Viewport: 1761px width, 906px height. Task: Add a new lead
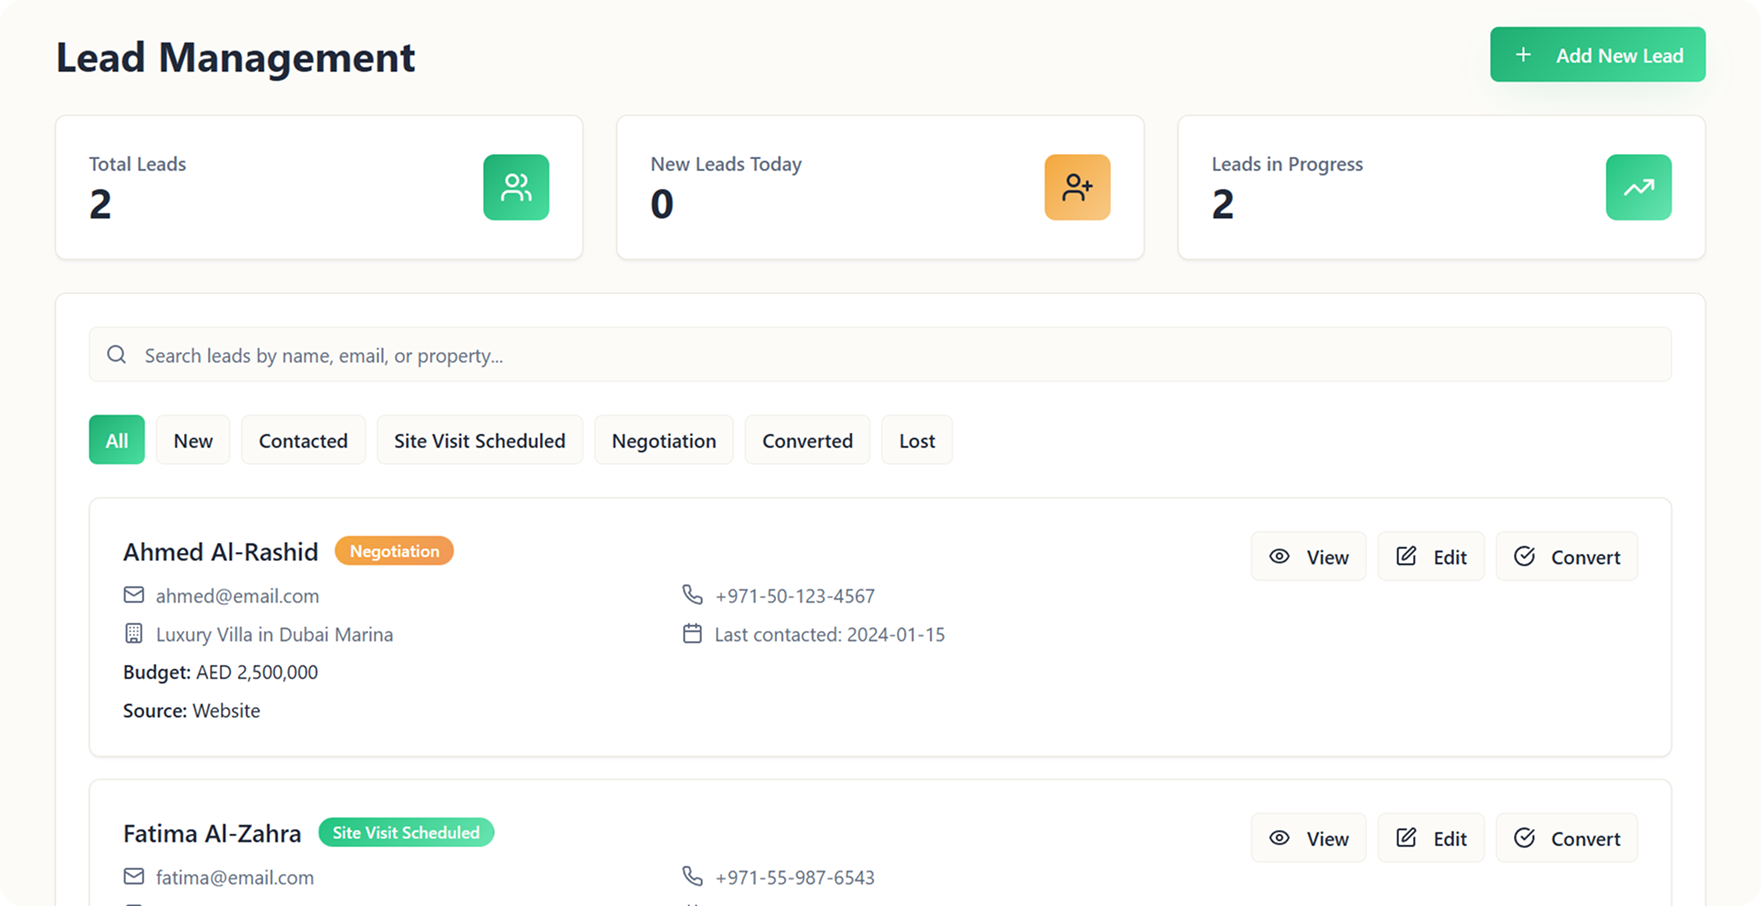tap(1597, 55)
